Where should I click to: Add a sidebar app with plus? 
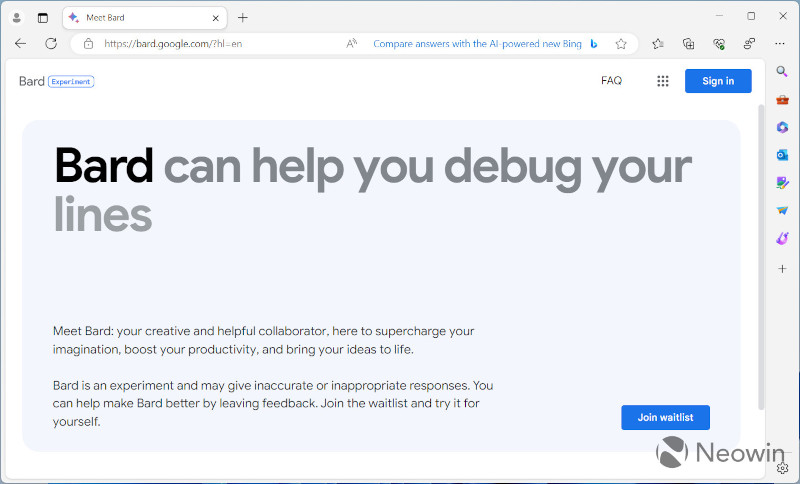point(782,268)
